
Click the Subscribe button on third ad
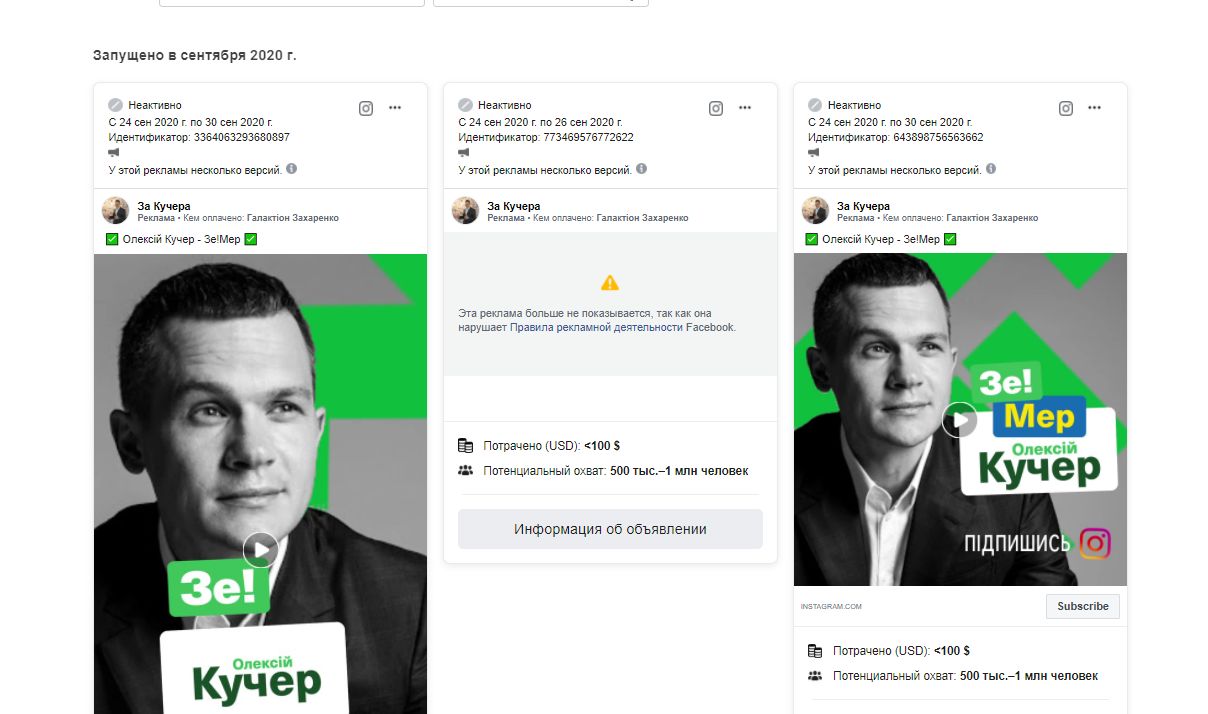point(1083,606)
